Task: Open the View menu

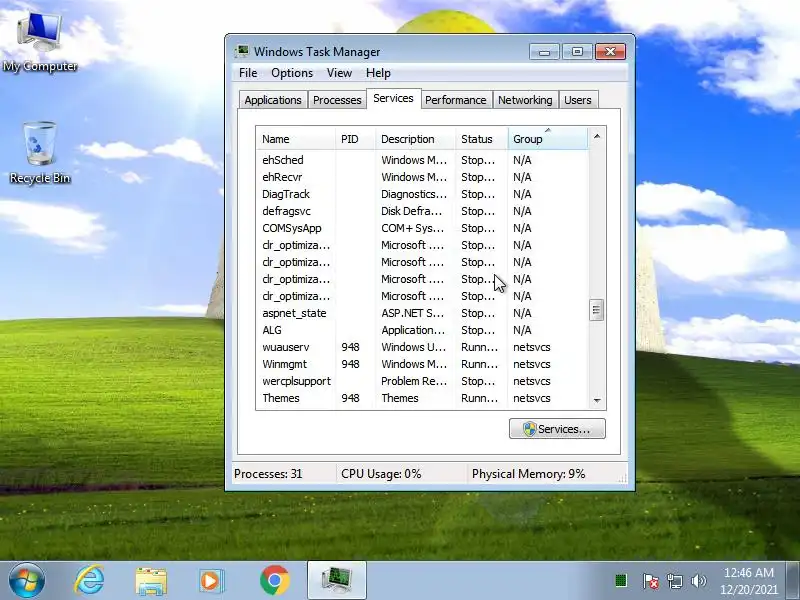Action: [339, 73]
